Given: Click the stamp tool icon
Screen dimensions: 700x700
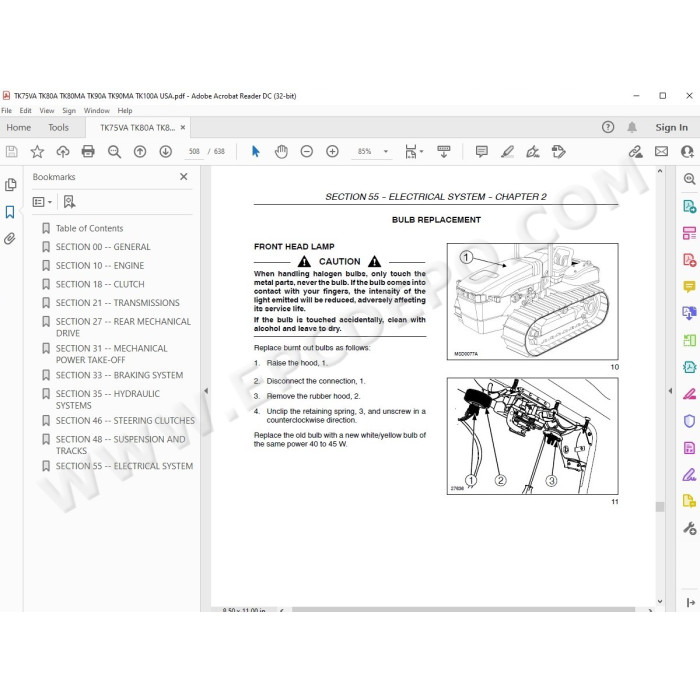Looking at the screenshot, I should (558, 152).
